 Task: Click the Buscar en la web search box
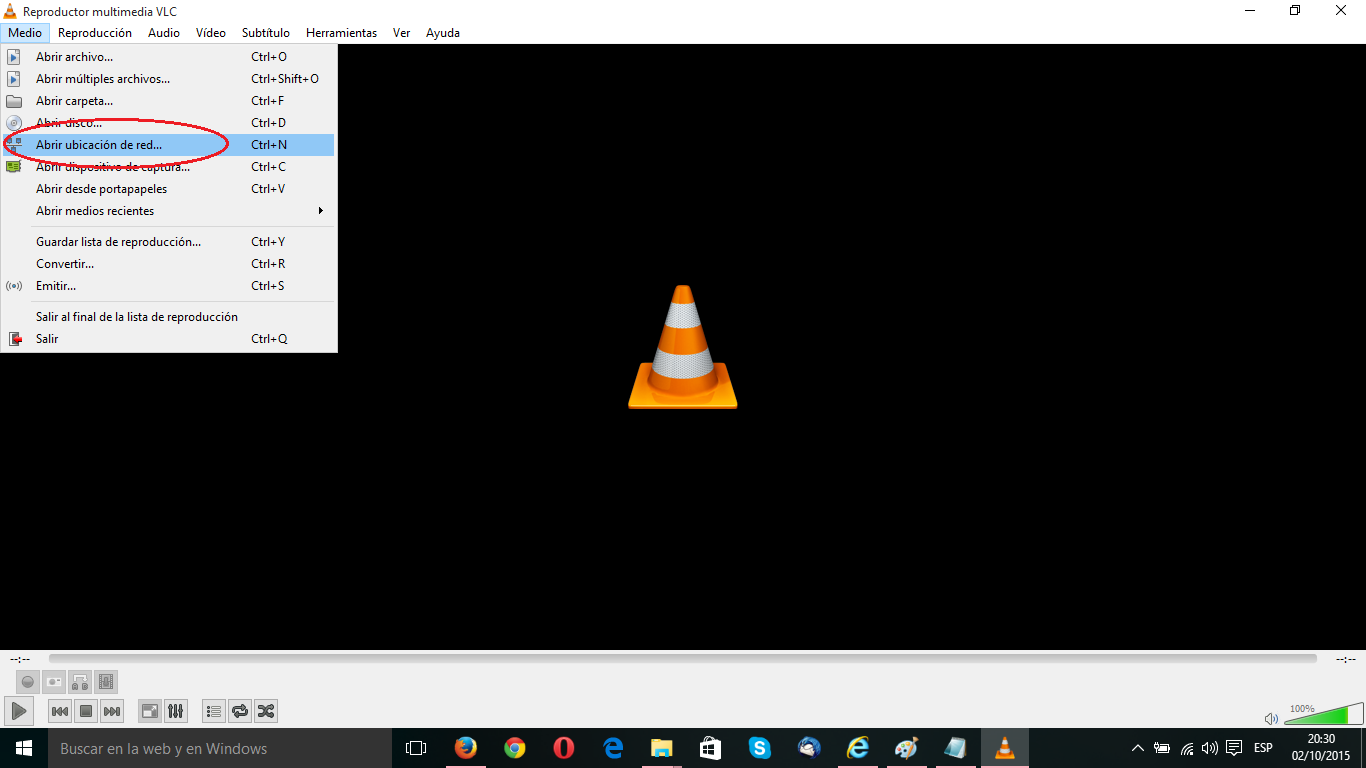tap(220, 748)
